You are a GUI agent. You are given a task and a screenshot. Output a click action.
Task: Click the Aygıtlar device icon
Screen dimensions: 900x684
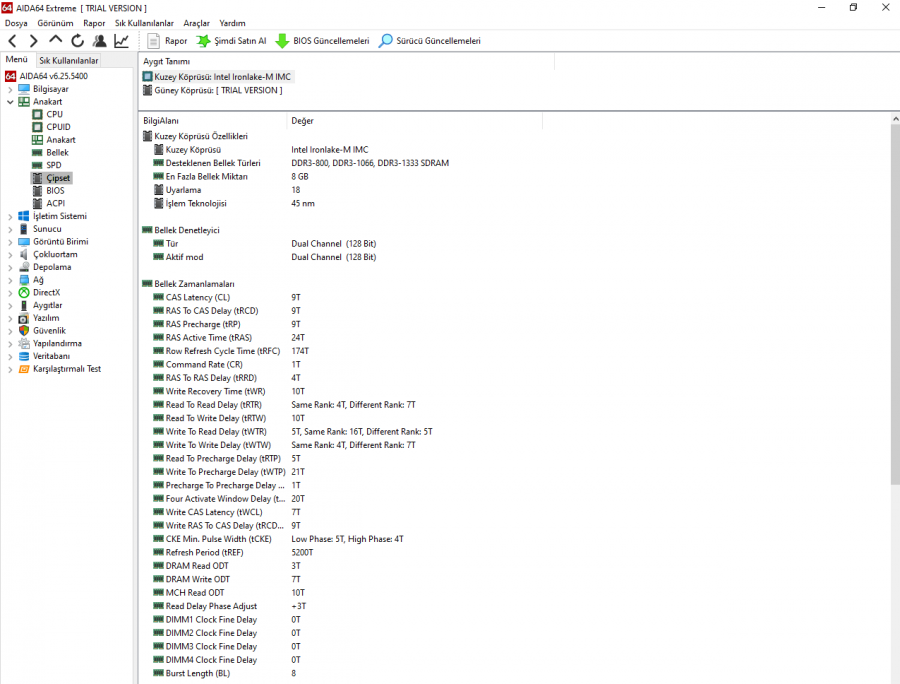coord(24,305)
